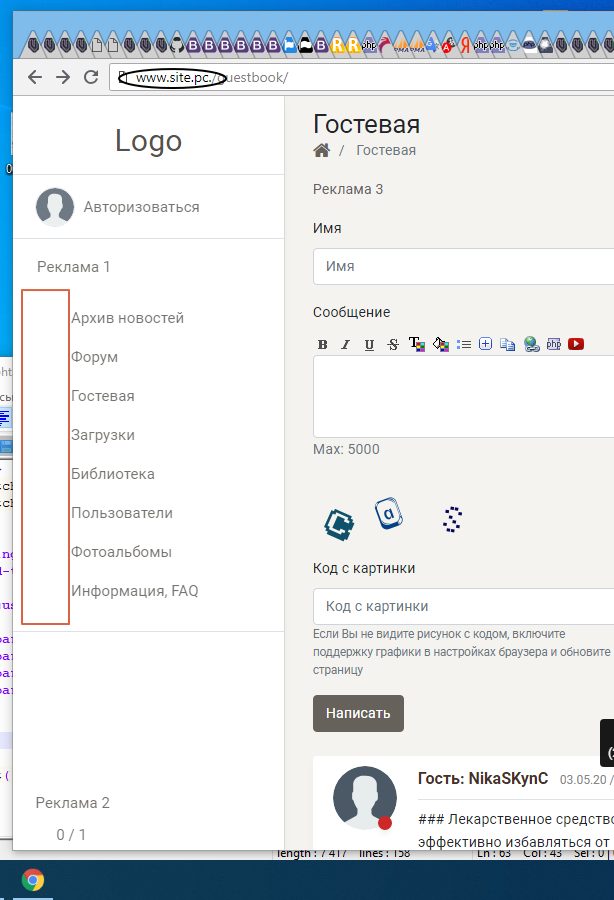
Task: Click the Logo site header
Action: coord(149,141)
